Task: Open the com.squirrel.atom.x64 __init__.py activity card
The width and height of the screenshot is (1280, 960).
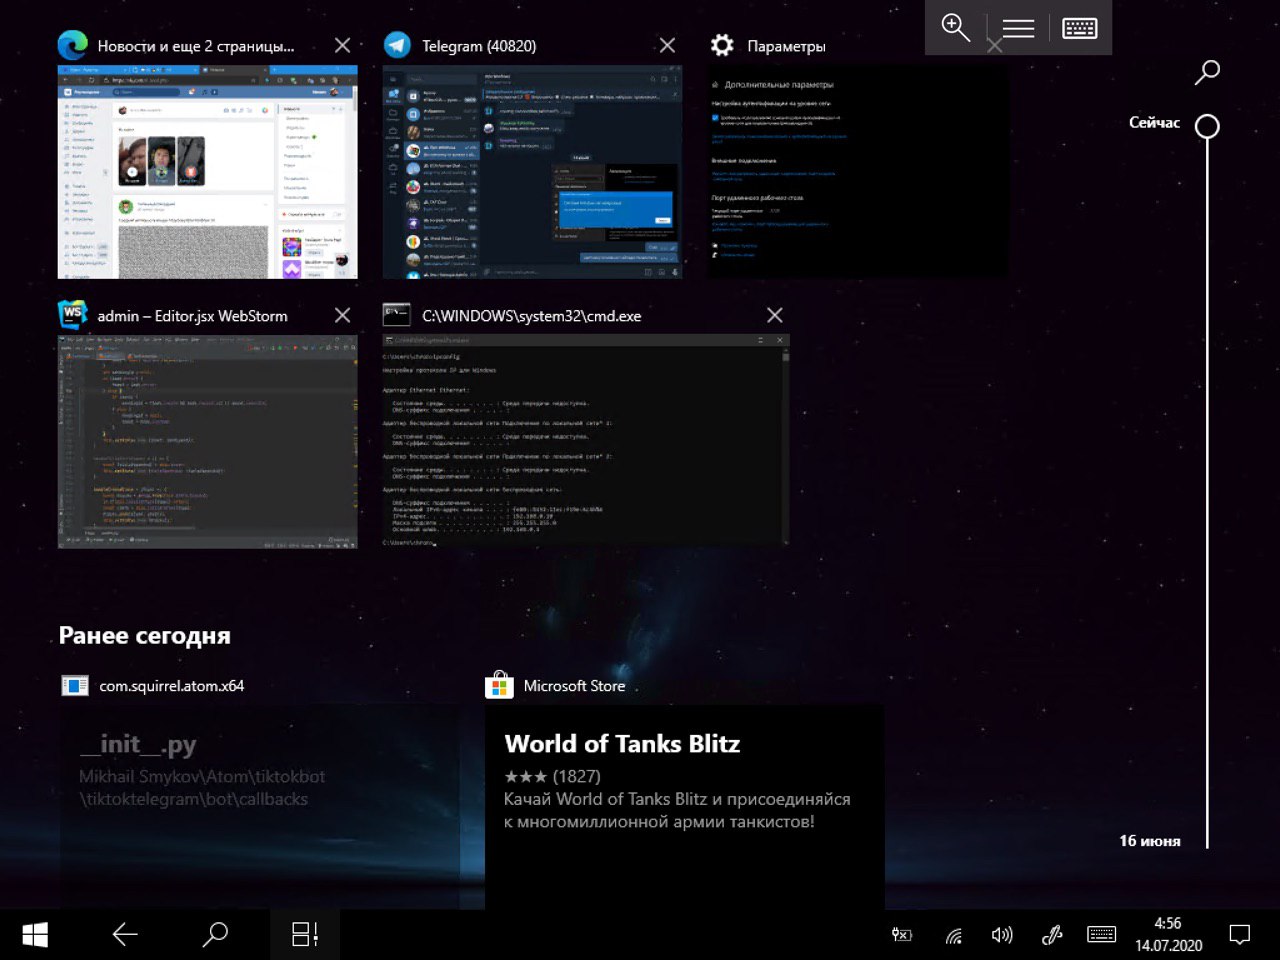Action: 260,806
